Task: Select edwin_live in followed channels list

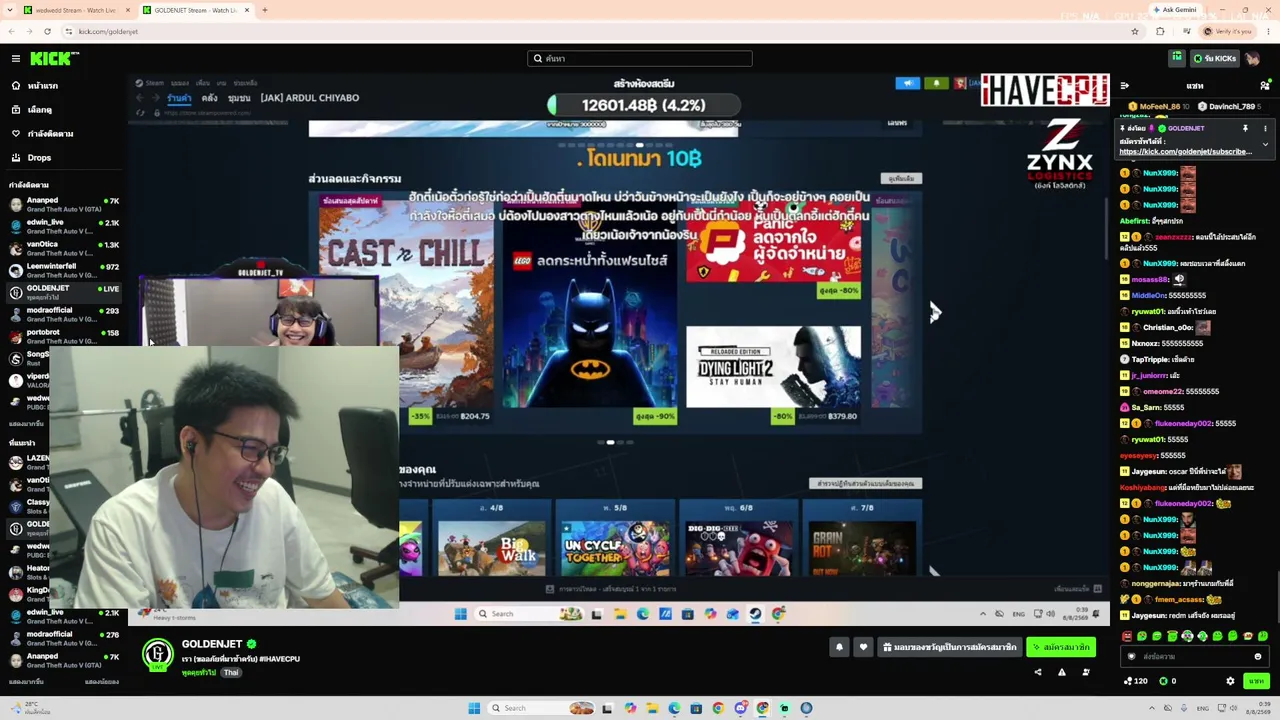Action: point(64,227)
